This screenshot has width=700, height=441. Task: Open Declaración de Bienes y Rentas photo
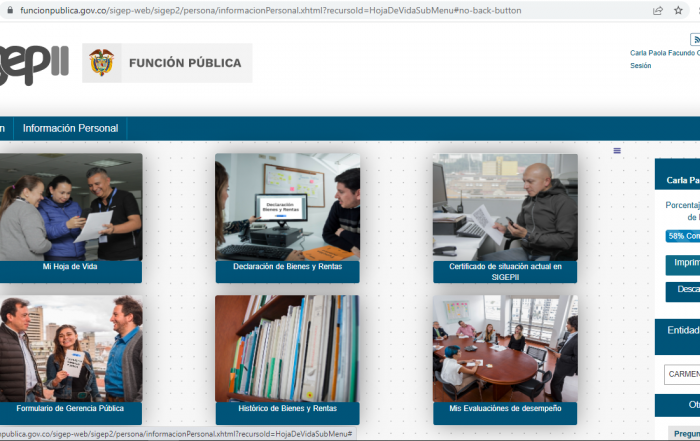(288, 207)
